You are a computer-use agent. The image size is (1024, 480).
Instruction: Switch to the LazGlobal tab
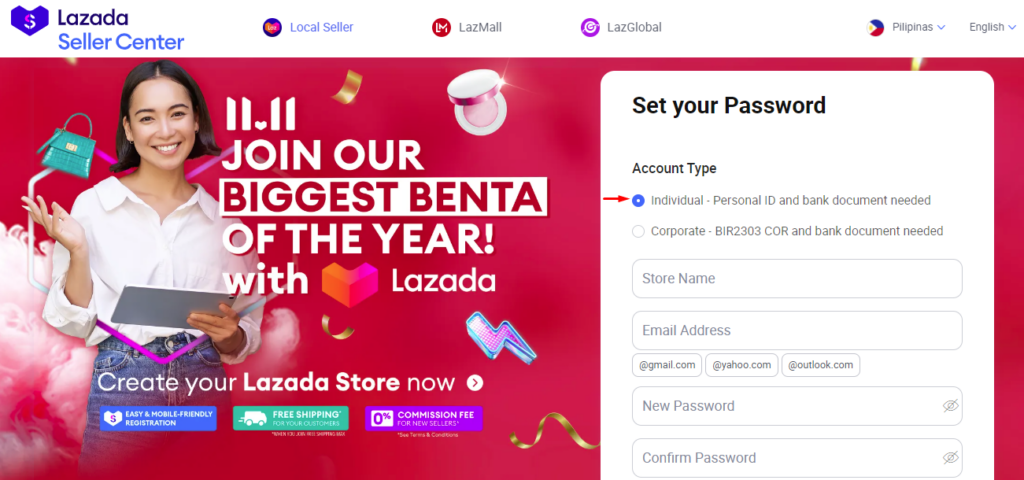click(621, 27)
